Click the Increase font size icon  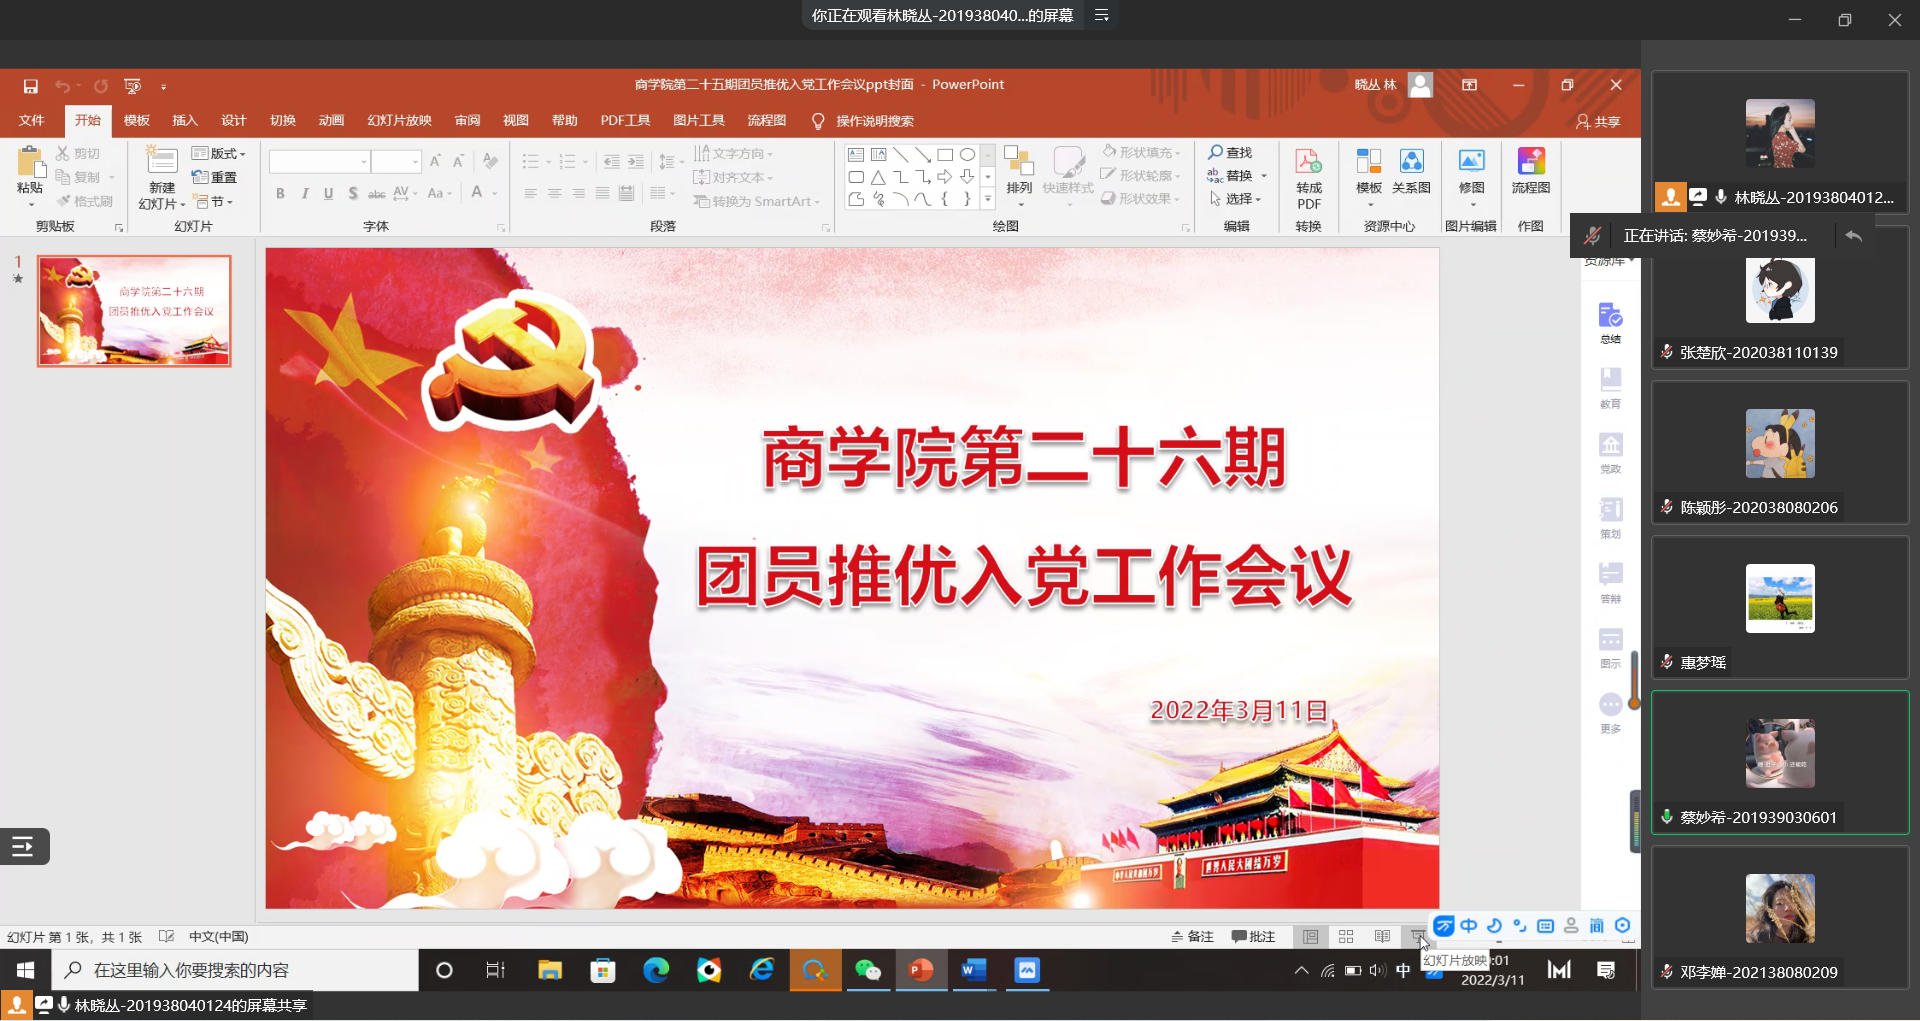point(435,160)
